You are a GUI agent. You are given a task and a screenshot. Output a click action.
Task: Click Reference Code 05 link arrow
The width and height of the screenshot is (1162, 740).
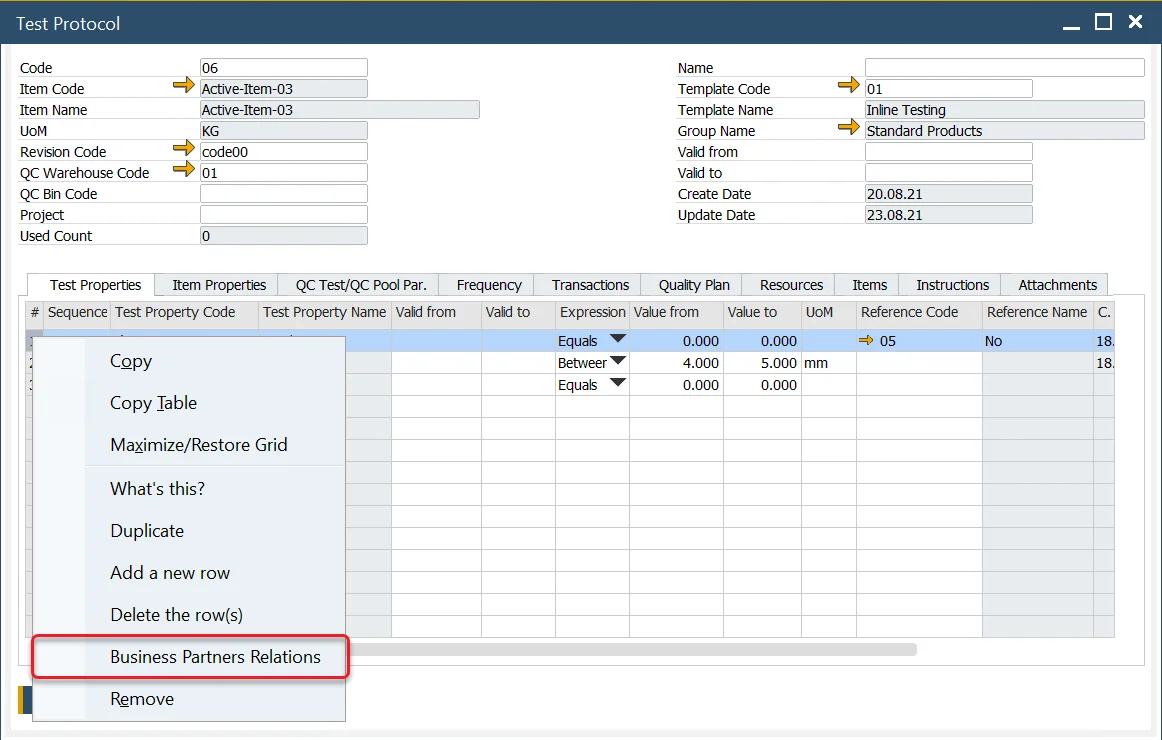(866, 341)
